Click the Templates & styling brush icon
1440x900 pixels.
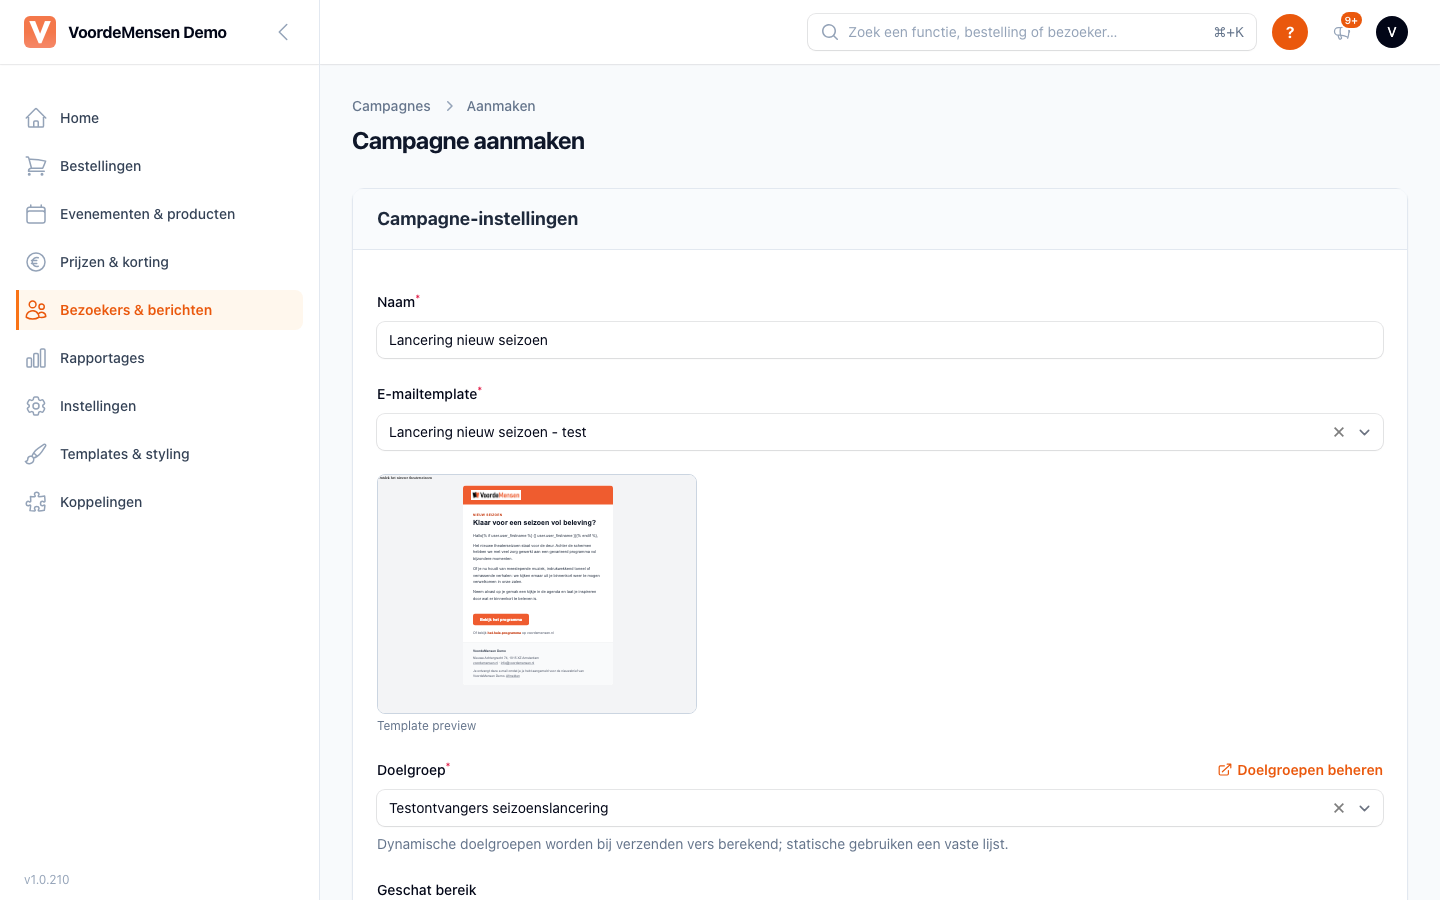pyautogui.click(x=36, y=454)
